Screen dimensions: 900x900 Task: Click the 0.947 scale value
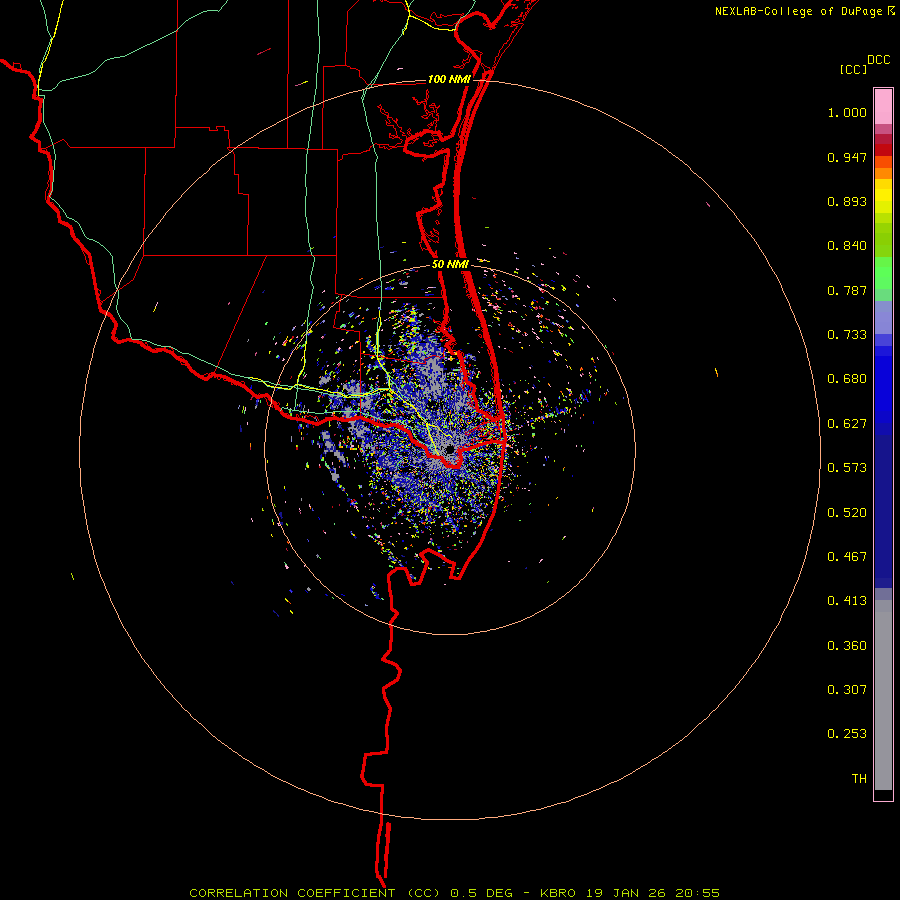pos(847,157)
